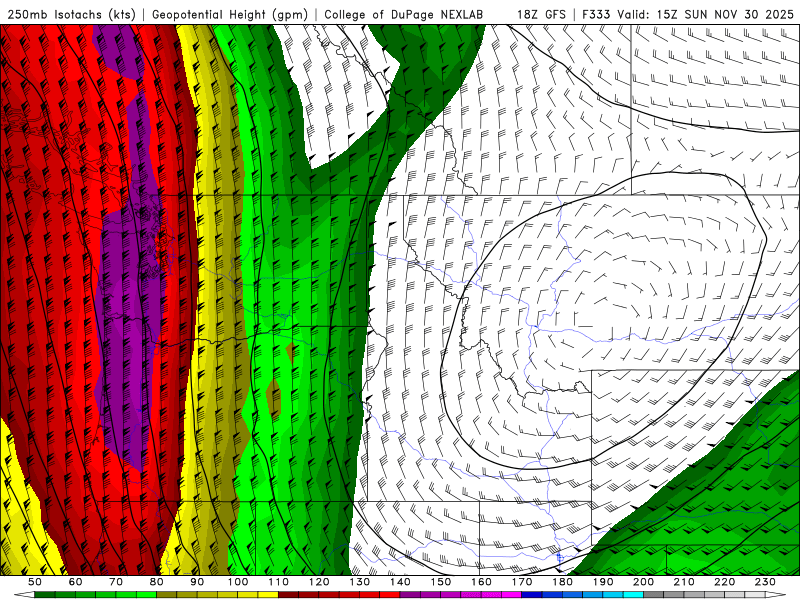Pick the bright red swatch left of 140
800x600 pixels.
point(390,595)
